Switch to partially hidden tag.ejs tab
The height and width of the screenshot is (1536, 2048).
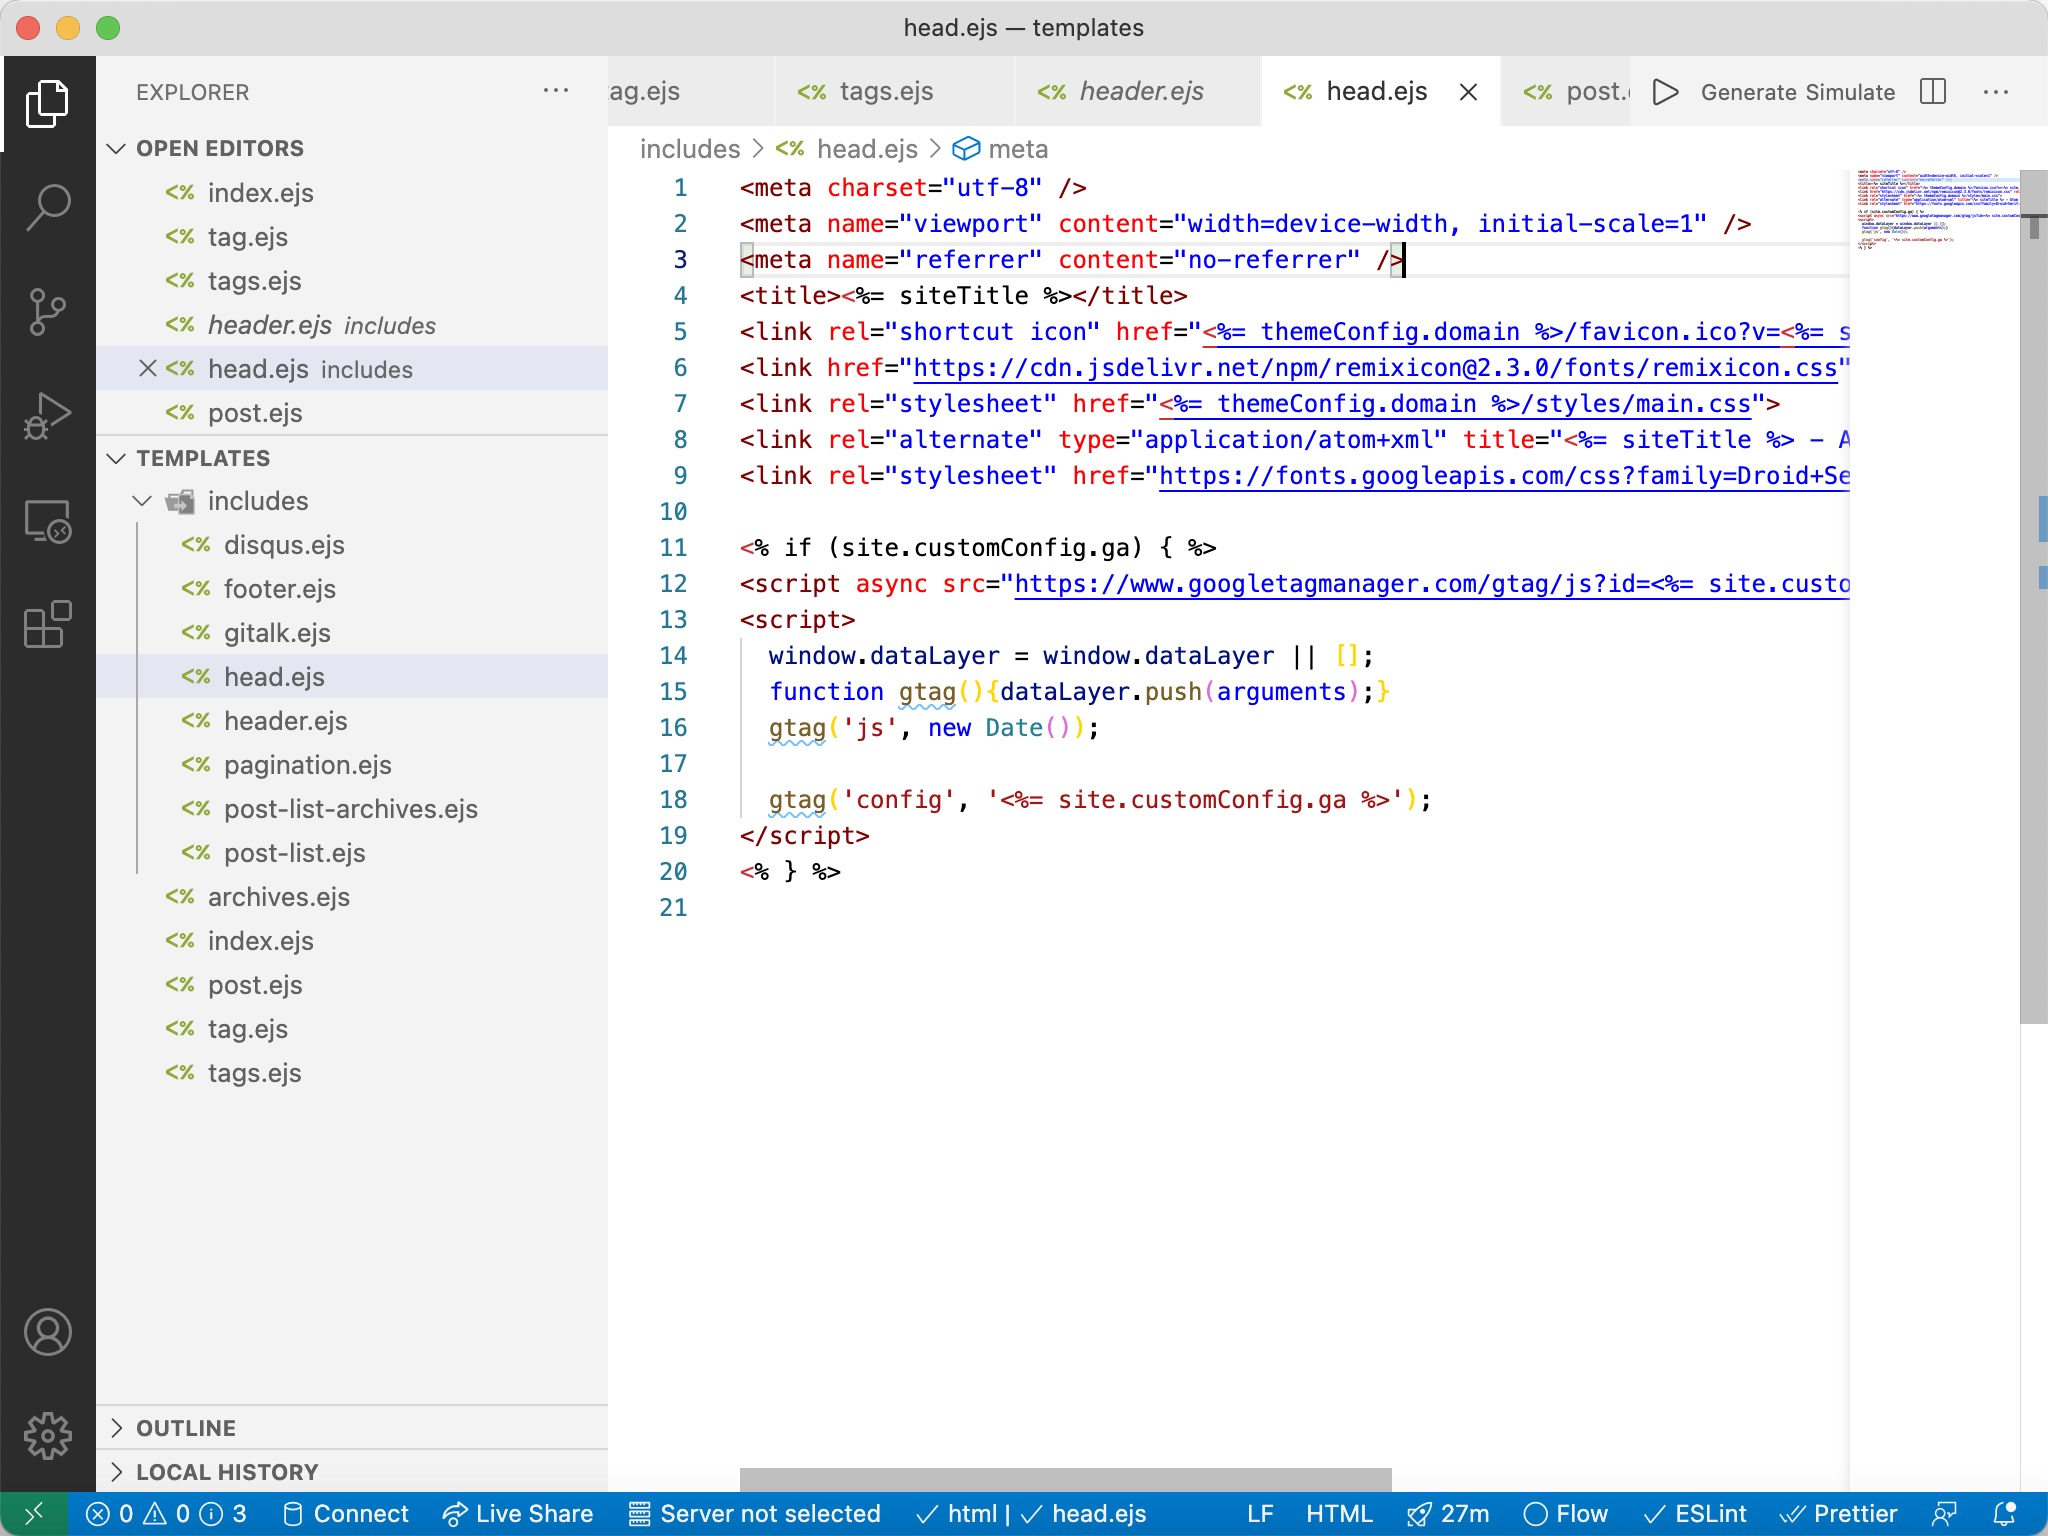tap(690, 92)
